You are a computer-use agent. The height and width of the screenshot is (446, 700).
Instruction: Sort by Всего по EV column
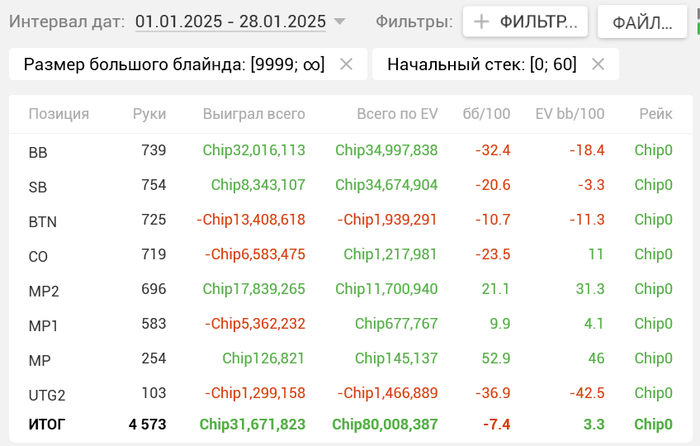pyautogui.click(x=397, y=114)
